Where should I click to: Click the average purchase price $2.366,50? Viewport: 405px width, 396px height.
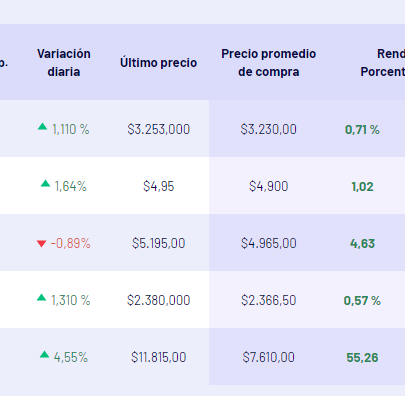269,300
